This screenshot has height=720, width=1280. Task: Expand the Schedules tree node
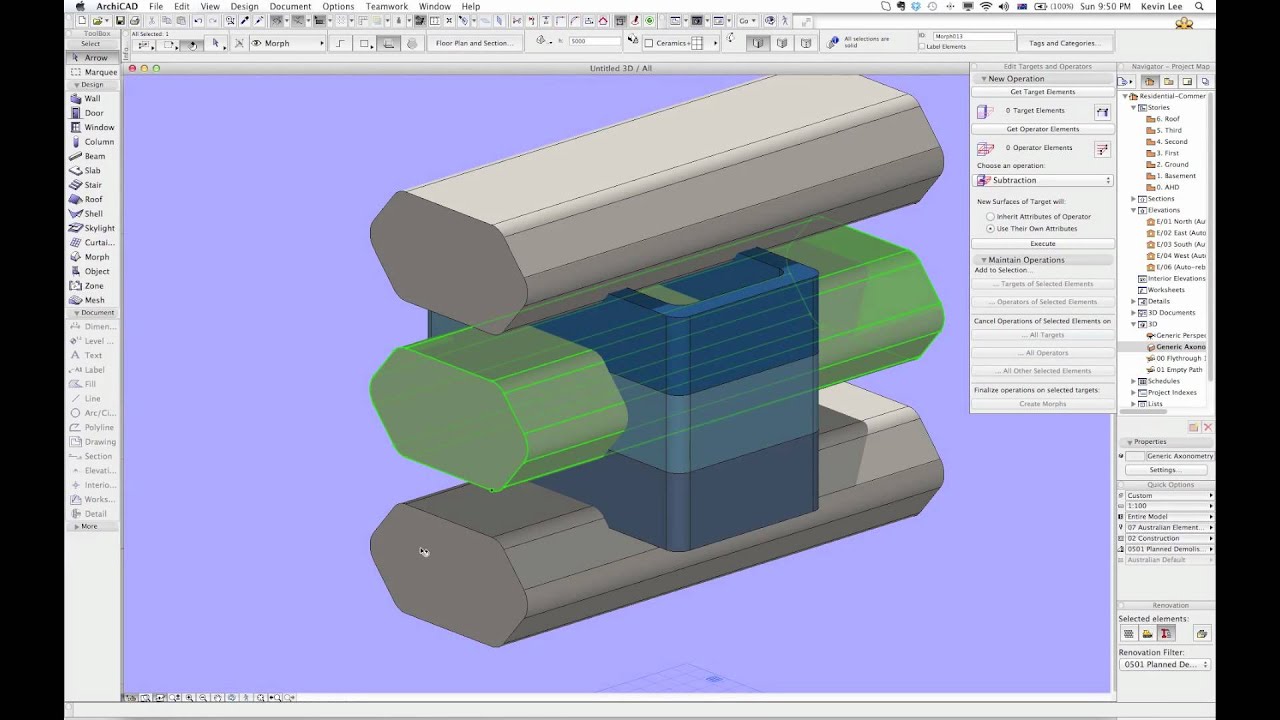(x=1134, y=381)
